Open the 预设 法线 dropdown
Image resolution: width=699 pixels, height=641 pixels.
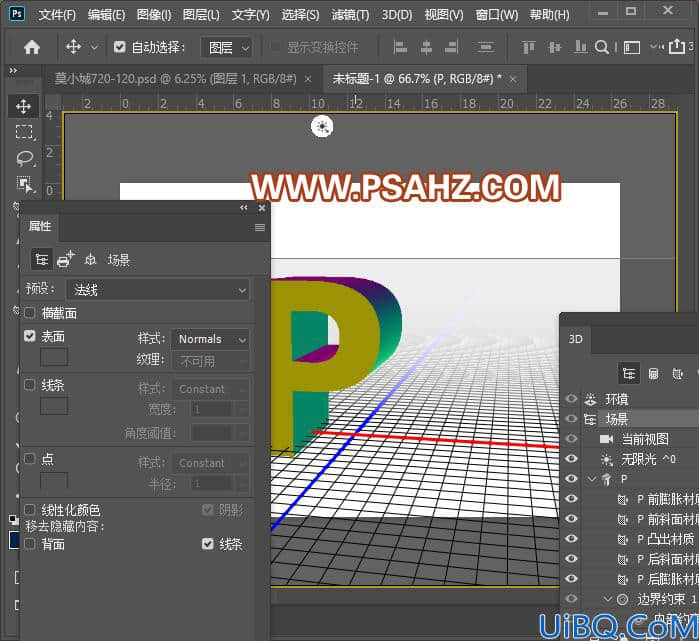click(x=158, y=290)
